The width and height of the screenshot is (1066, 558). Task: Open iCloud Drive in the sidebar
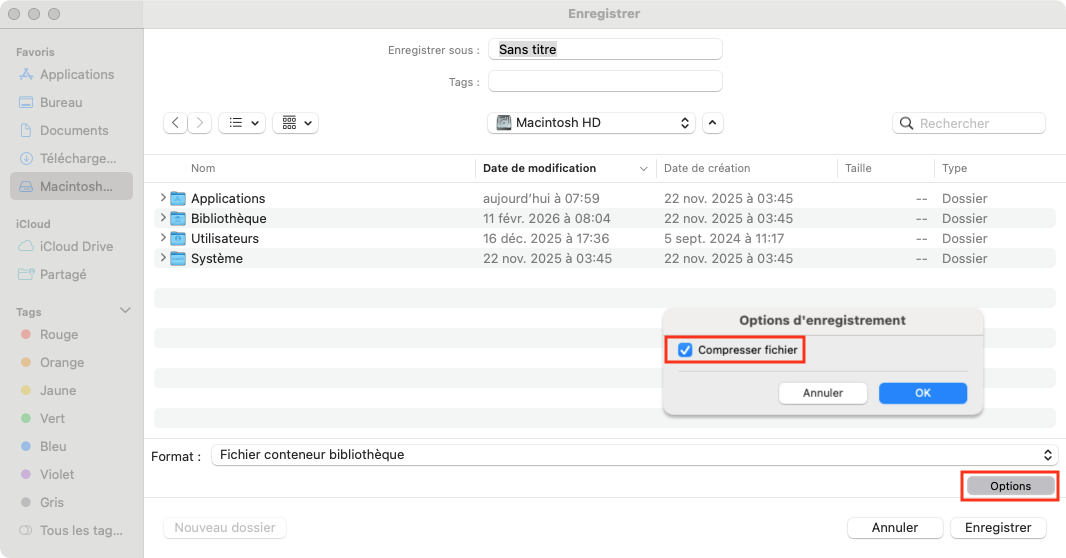(66, 247)
